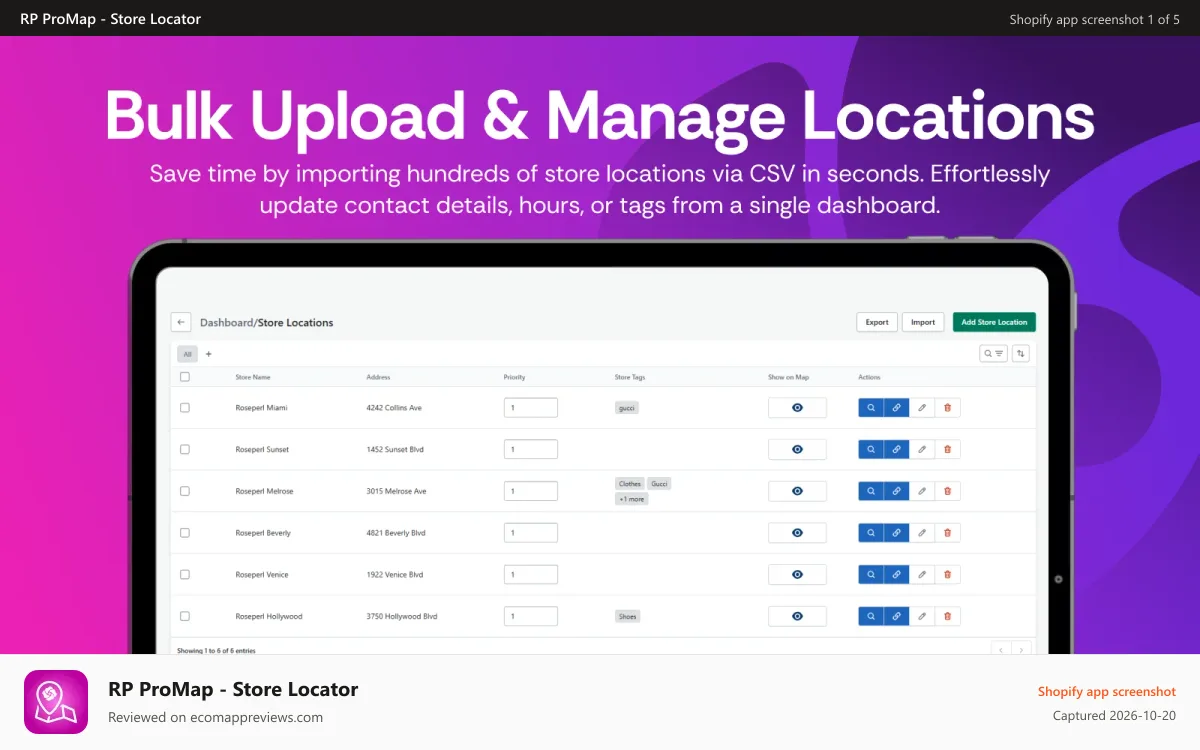Click the back arrow beside Dashboard breadcrumb

[181, 322]
